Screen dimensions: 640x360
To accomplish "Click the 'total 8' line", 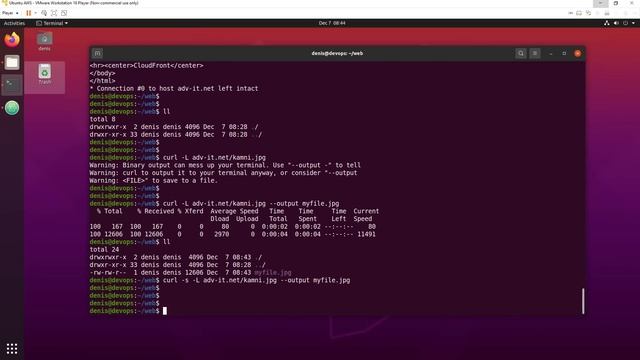I will tap(102, 119).
